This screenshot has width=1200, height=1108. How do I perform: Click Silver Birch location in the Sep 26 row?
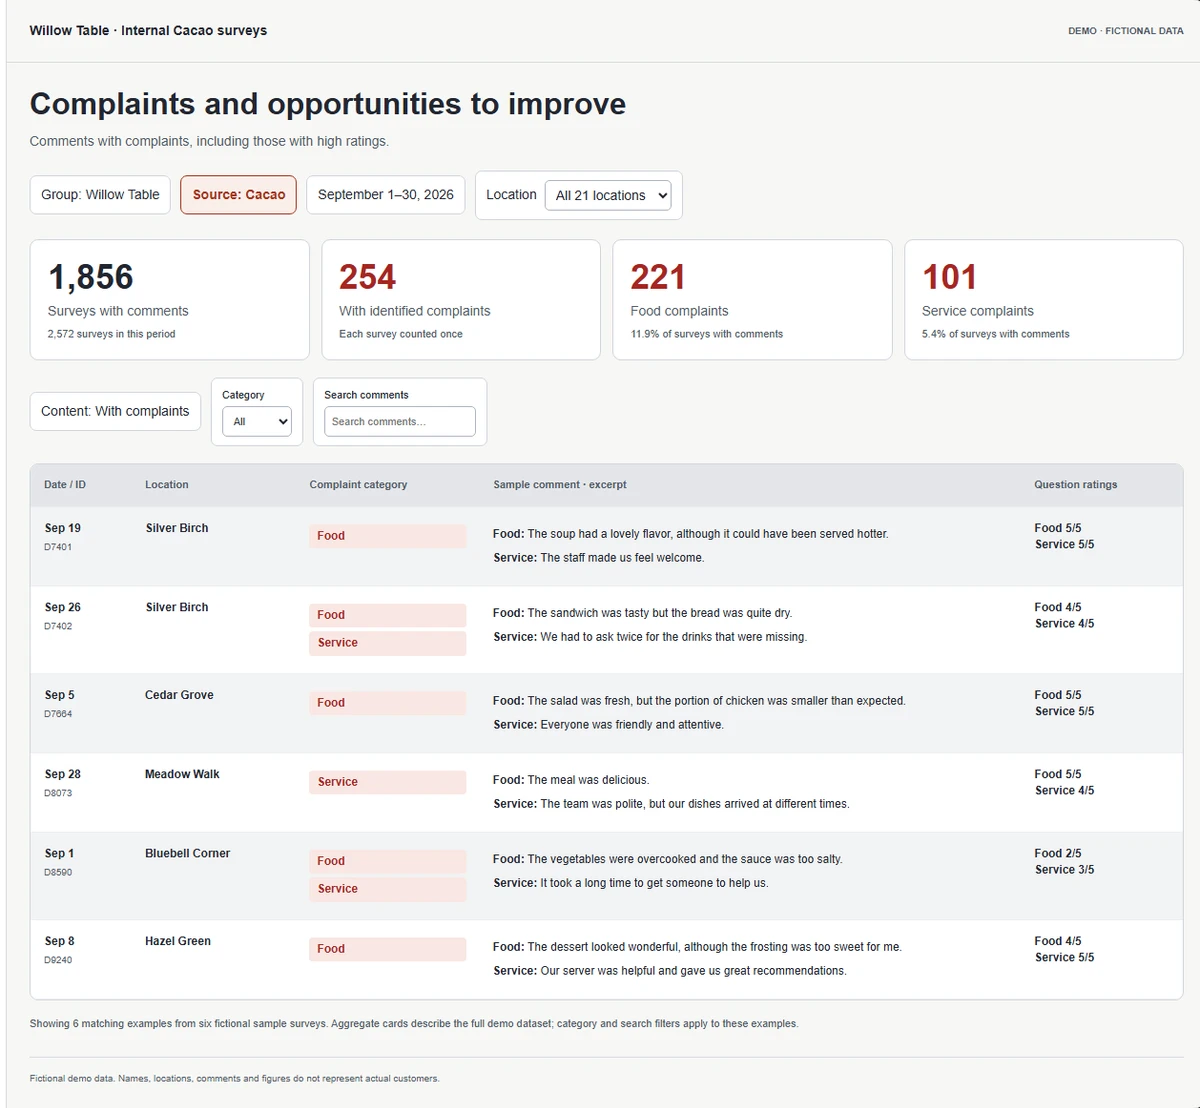click(177, 607)
